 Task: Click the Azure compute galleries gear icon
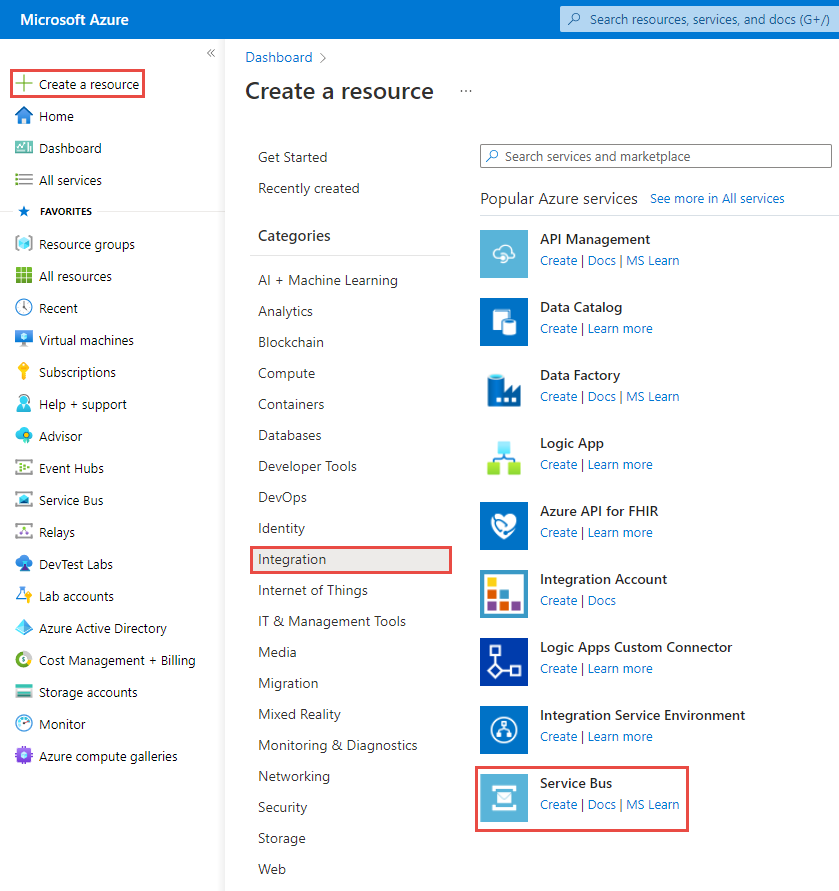pos(24,756)
